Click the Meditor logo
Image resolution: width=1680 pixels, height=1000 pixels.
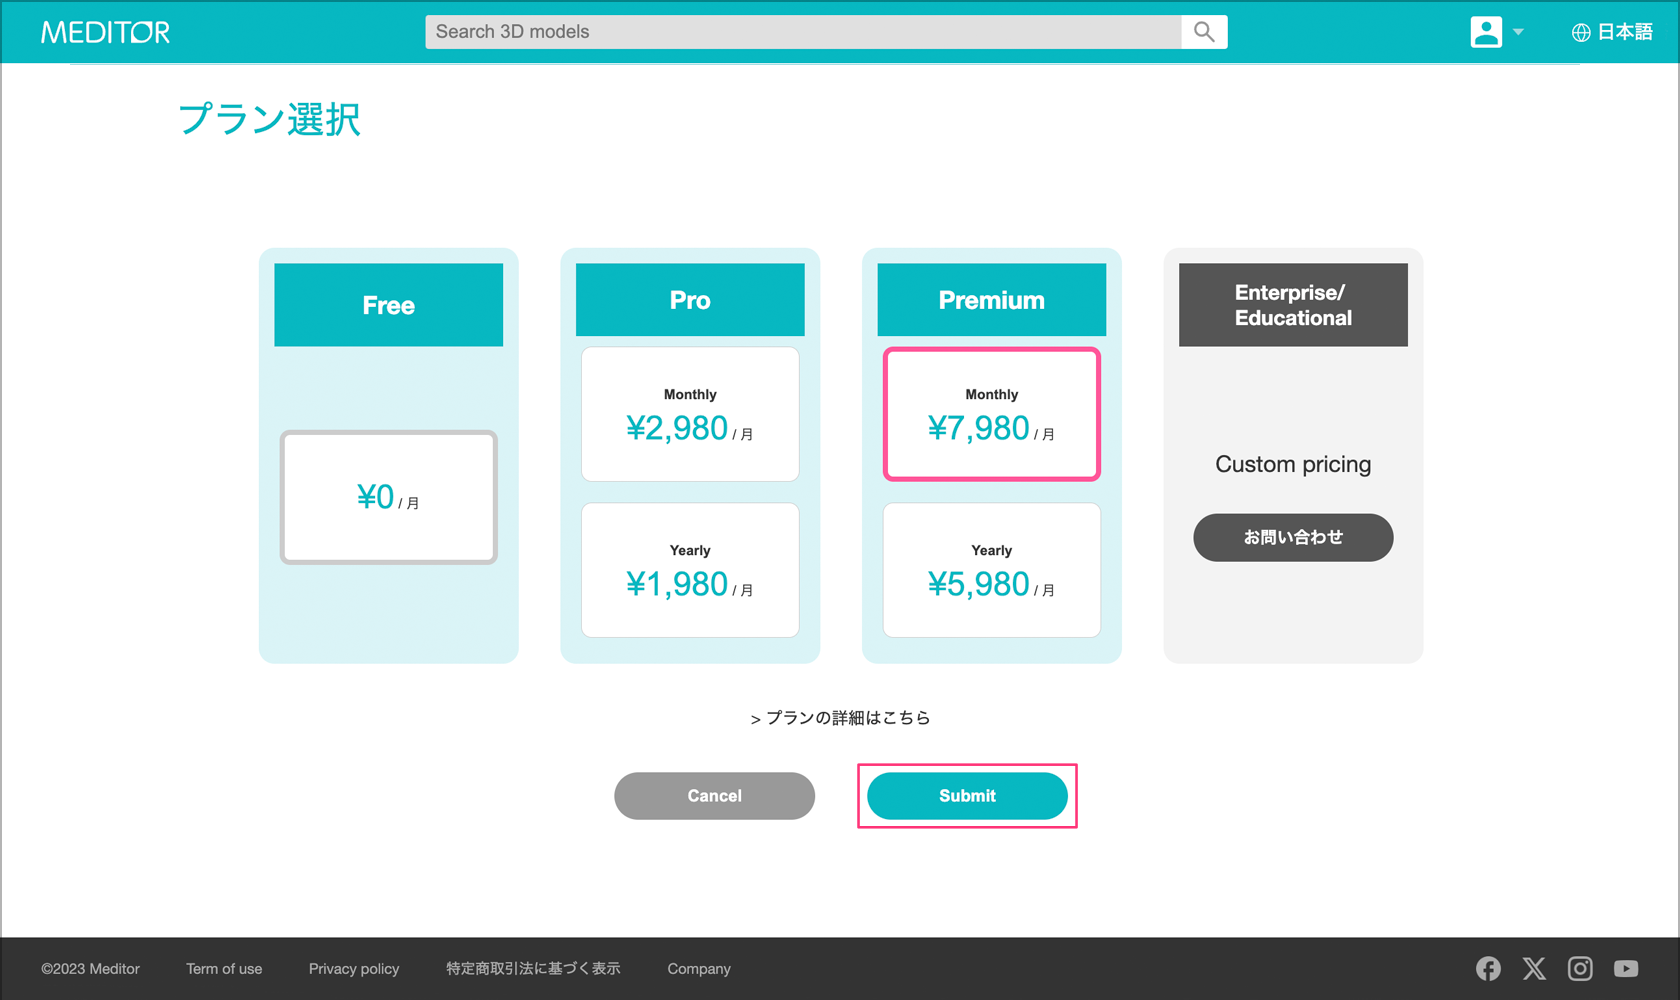click(105, 32)
